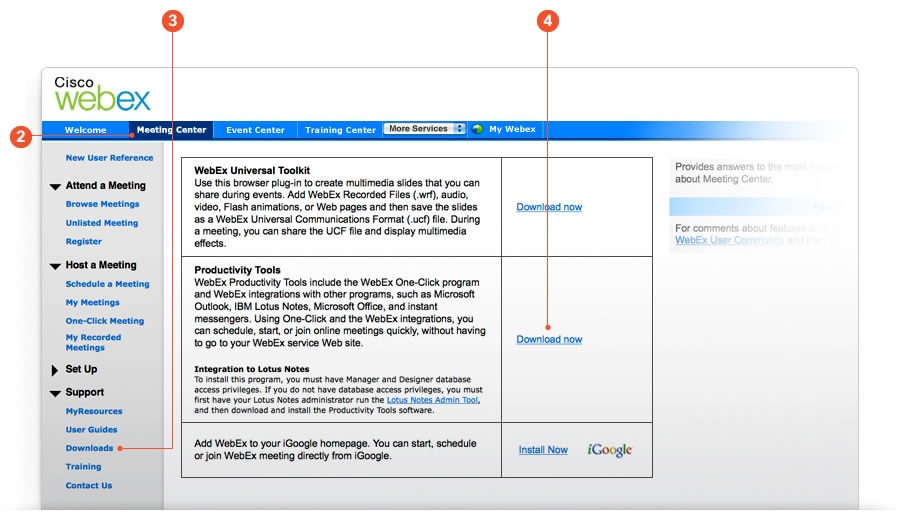Click the WebEx Universal Toolkit heading
Screen dimensions: 903x515
(x=252, y=171)
